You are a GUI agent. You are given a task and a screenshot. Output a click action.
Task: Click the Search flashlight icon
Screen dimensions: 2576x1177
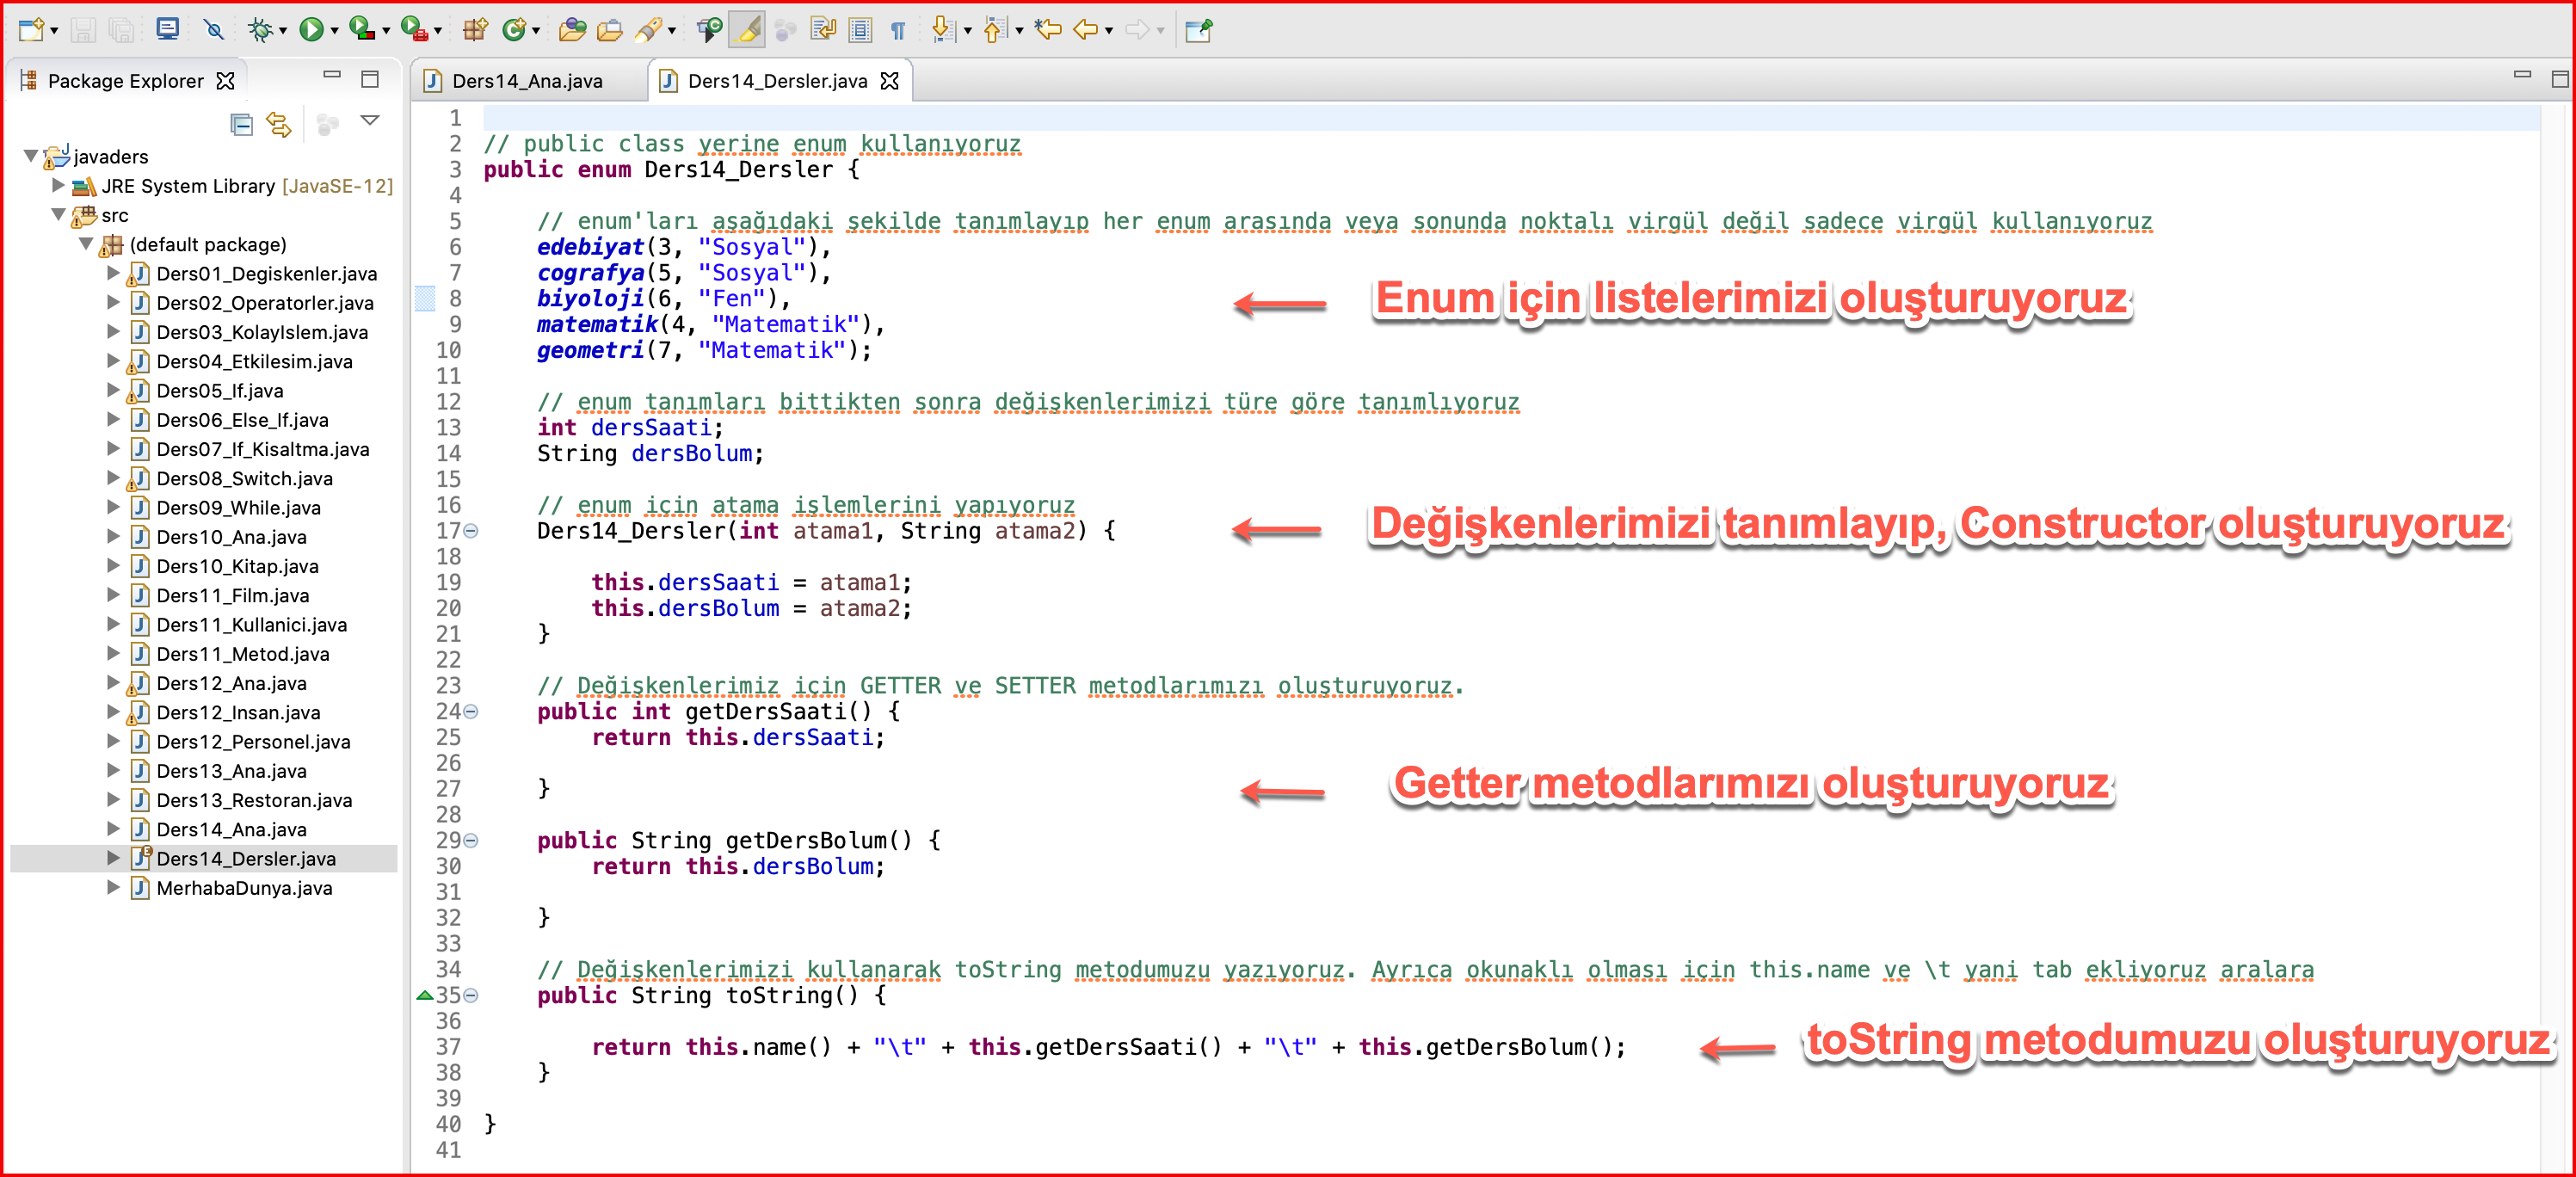[649, 30]
